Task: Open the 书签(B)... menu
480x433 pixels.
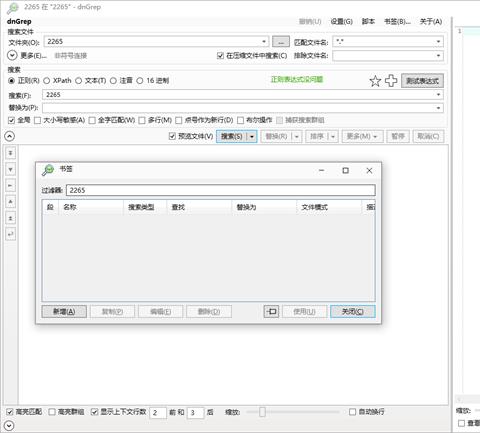Action: pyautogui.click(x=397, y=22)
